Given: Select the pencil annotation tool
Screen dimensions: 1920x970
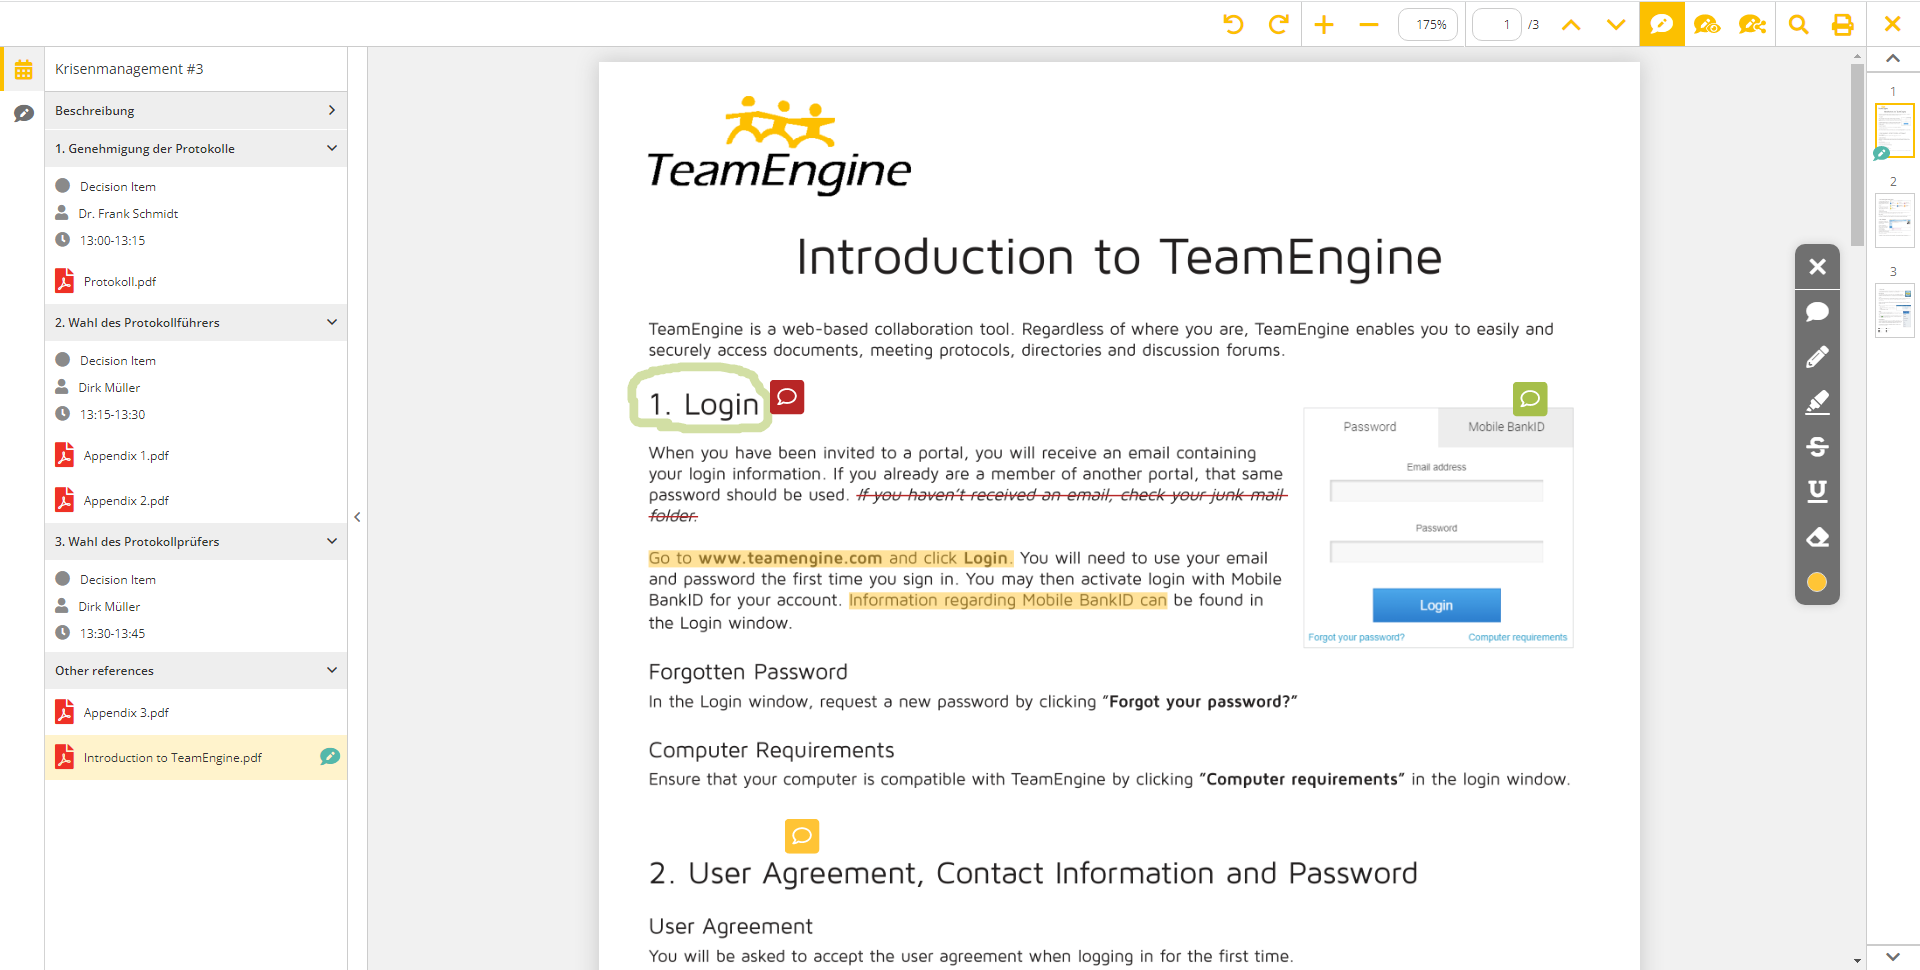Looking at the screenshot, I should [x=1817, y=357].
